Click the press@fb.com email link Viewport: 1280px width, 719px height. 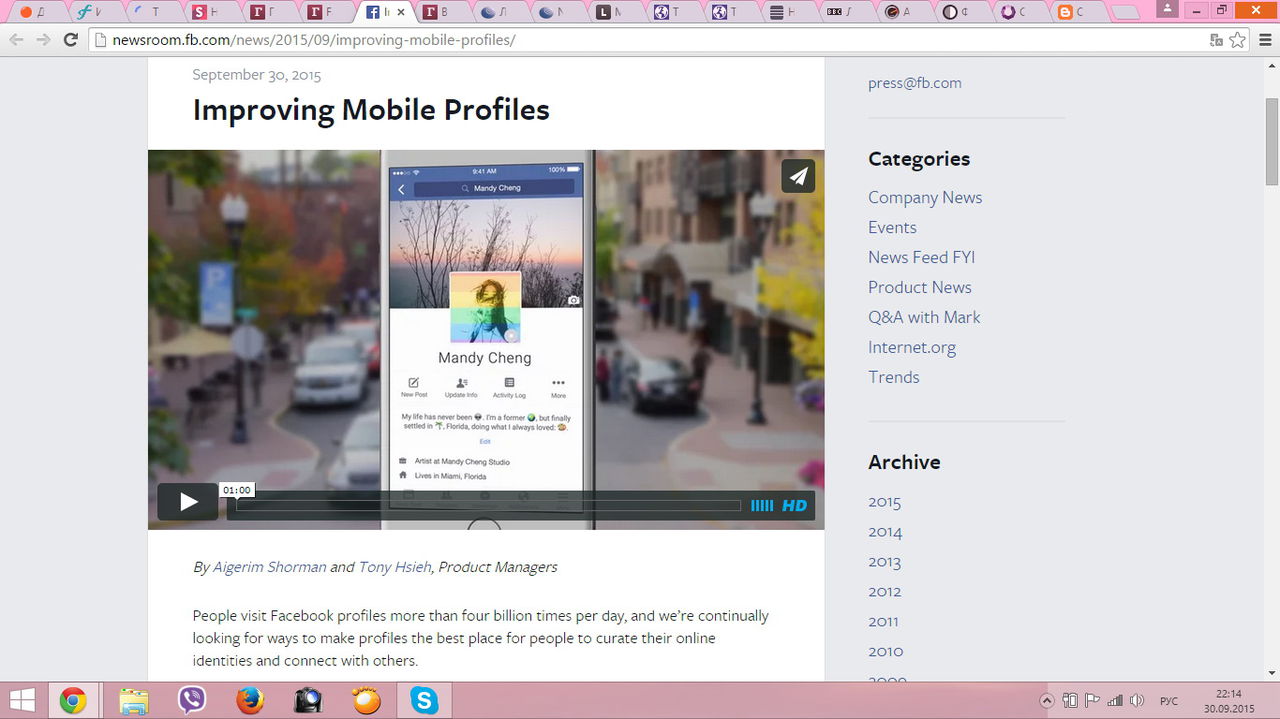pyautogui.click(x=915, y=83)
